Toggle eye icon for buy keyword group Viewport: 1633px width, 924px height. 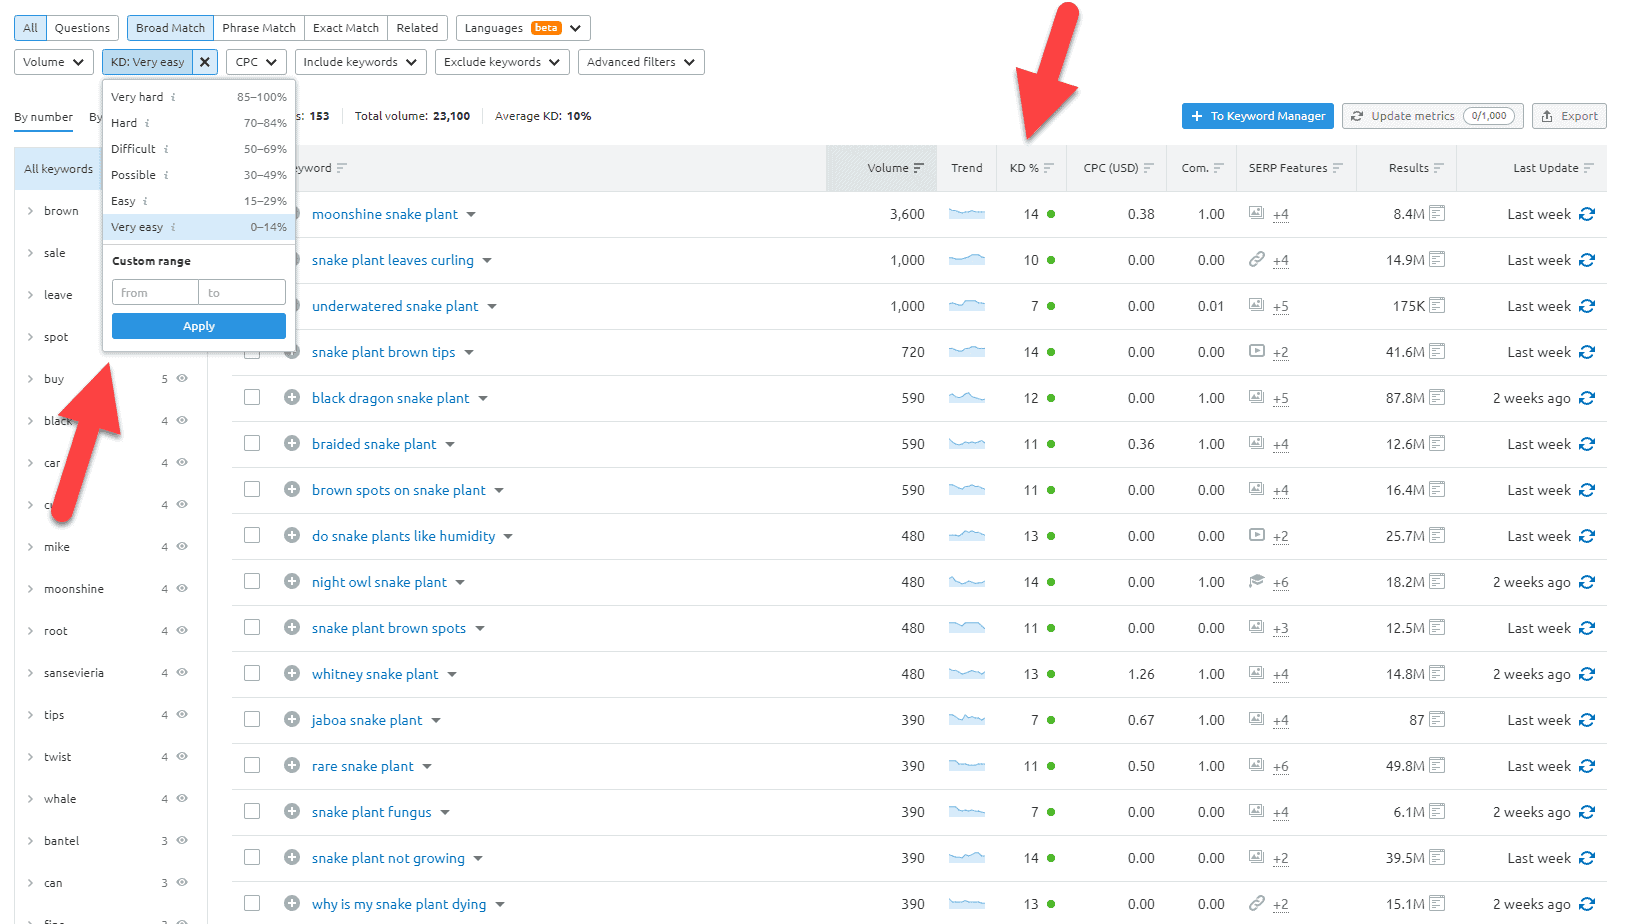pyautogui.click(x=182, y=378)
